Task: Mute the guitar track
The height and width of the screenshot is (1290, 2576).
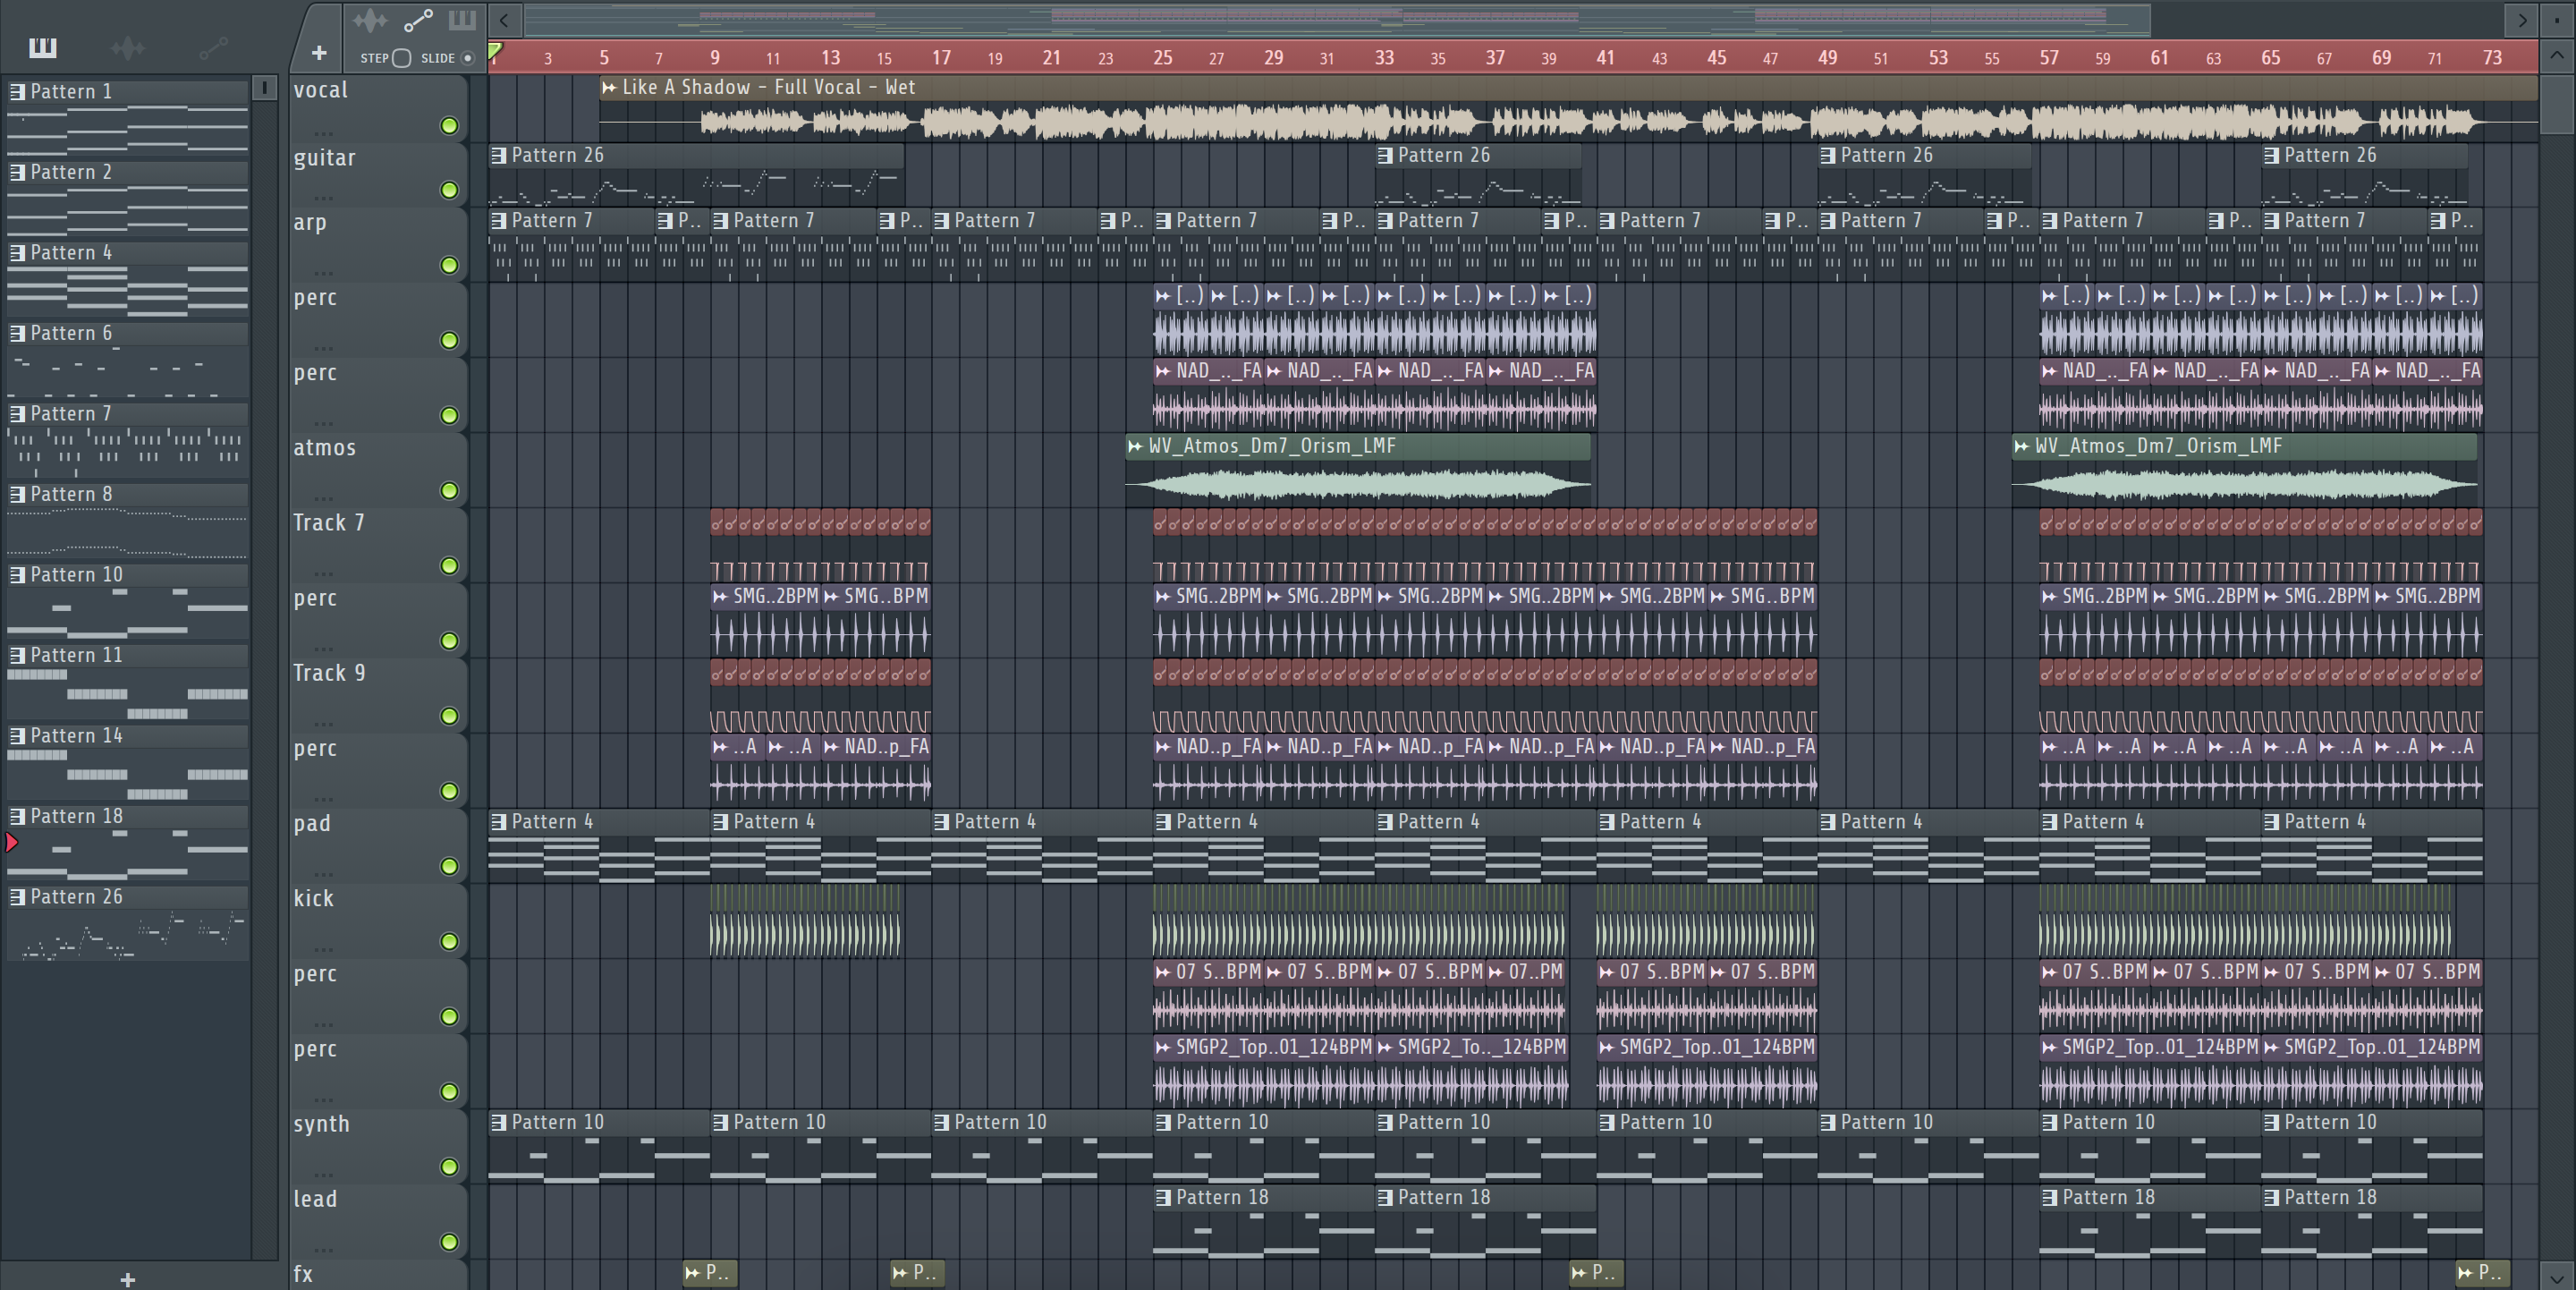Action: click(450, 190)
